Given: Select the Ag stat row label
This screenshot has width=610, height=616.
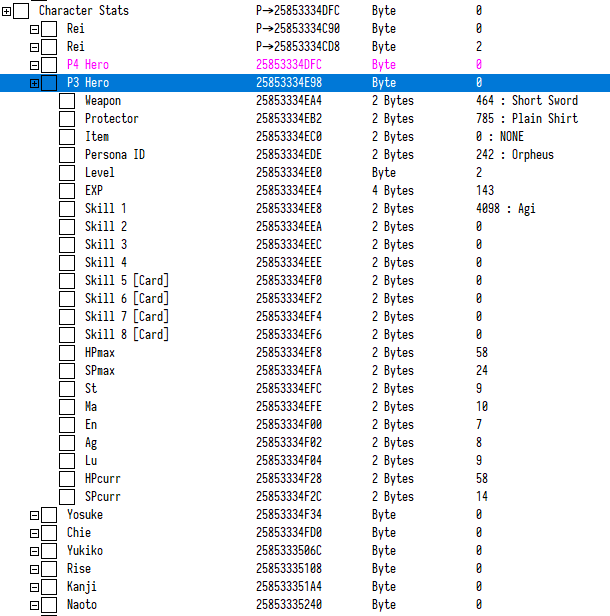Looking at the screenshot, I should (91, 443).
